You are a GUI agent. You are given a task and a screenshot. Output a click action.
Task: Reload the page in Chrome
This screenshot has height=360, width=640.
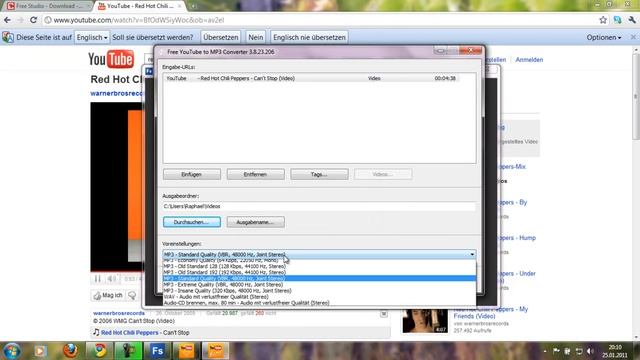(34, 20)
